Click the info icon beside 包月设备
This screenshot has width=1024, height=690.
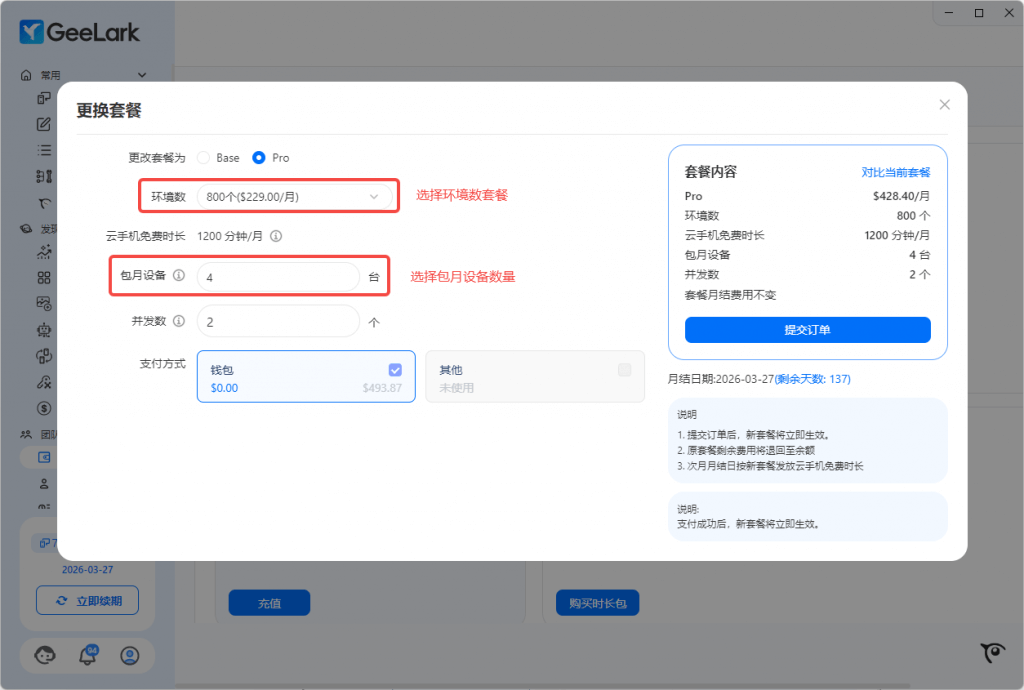coord(179,276)
